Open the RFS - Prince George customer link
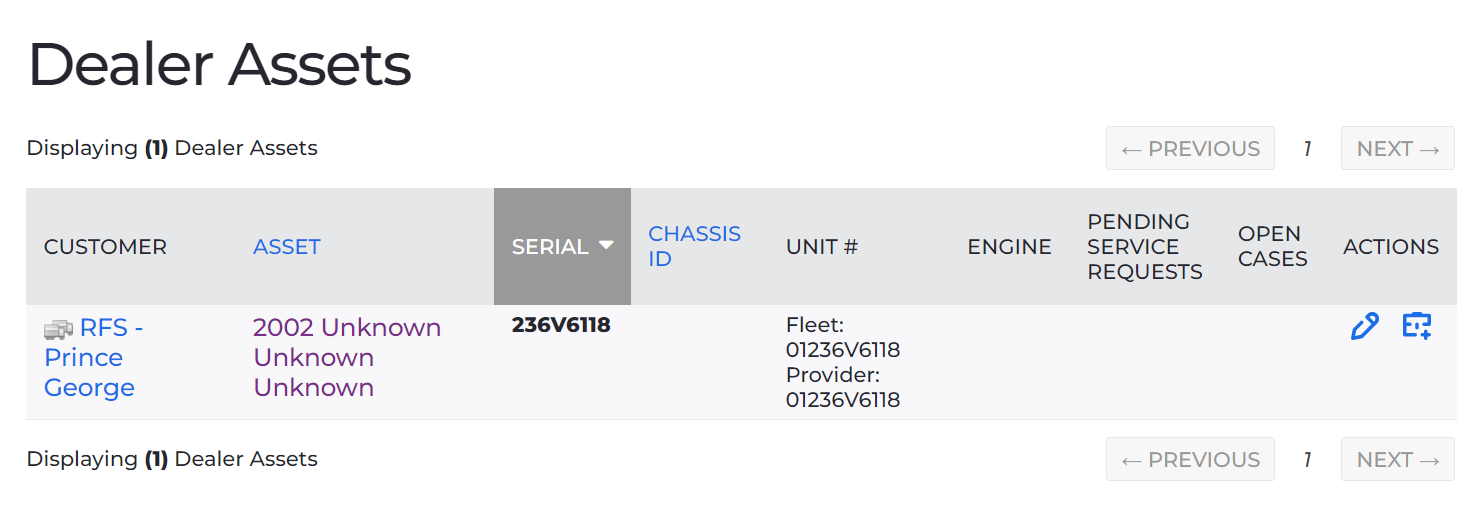Image resolution: width=1478 pixels, height=510 pixels. [94, 357]
